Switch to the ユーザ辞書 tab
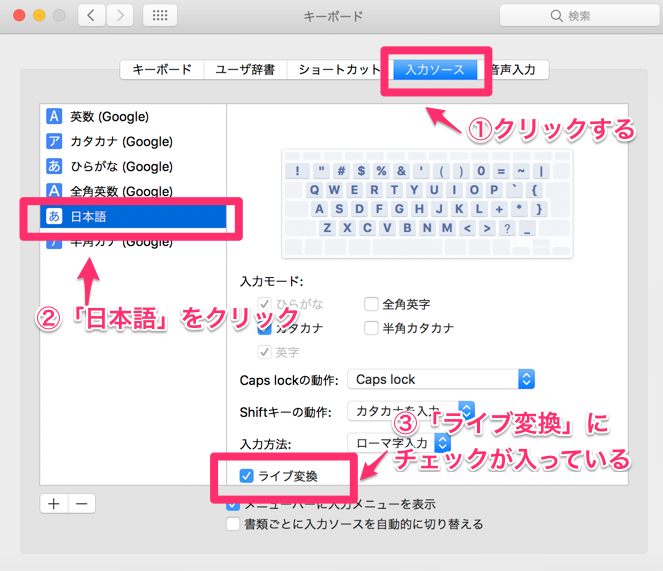Image resolution: width=663 pixels, height=571 pixels. coord(244,70)
